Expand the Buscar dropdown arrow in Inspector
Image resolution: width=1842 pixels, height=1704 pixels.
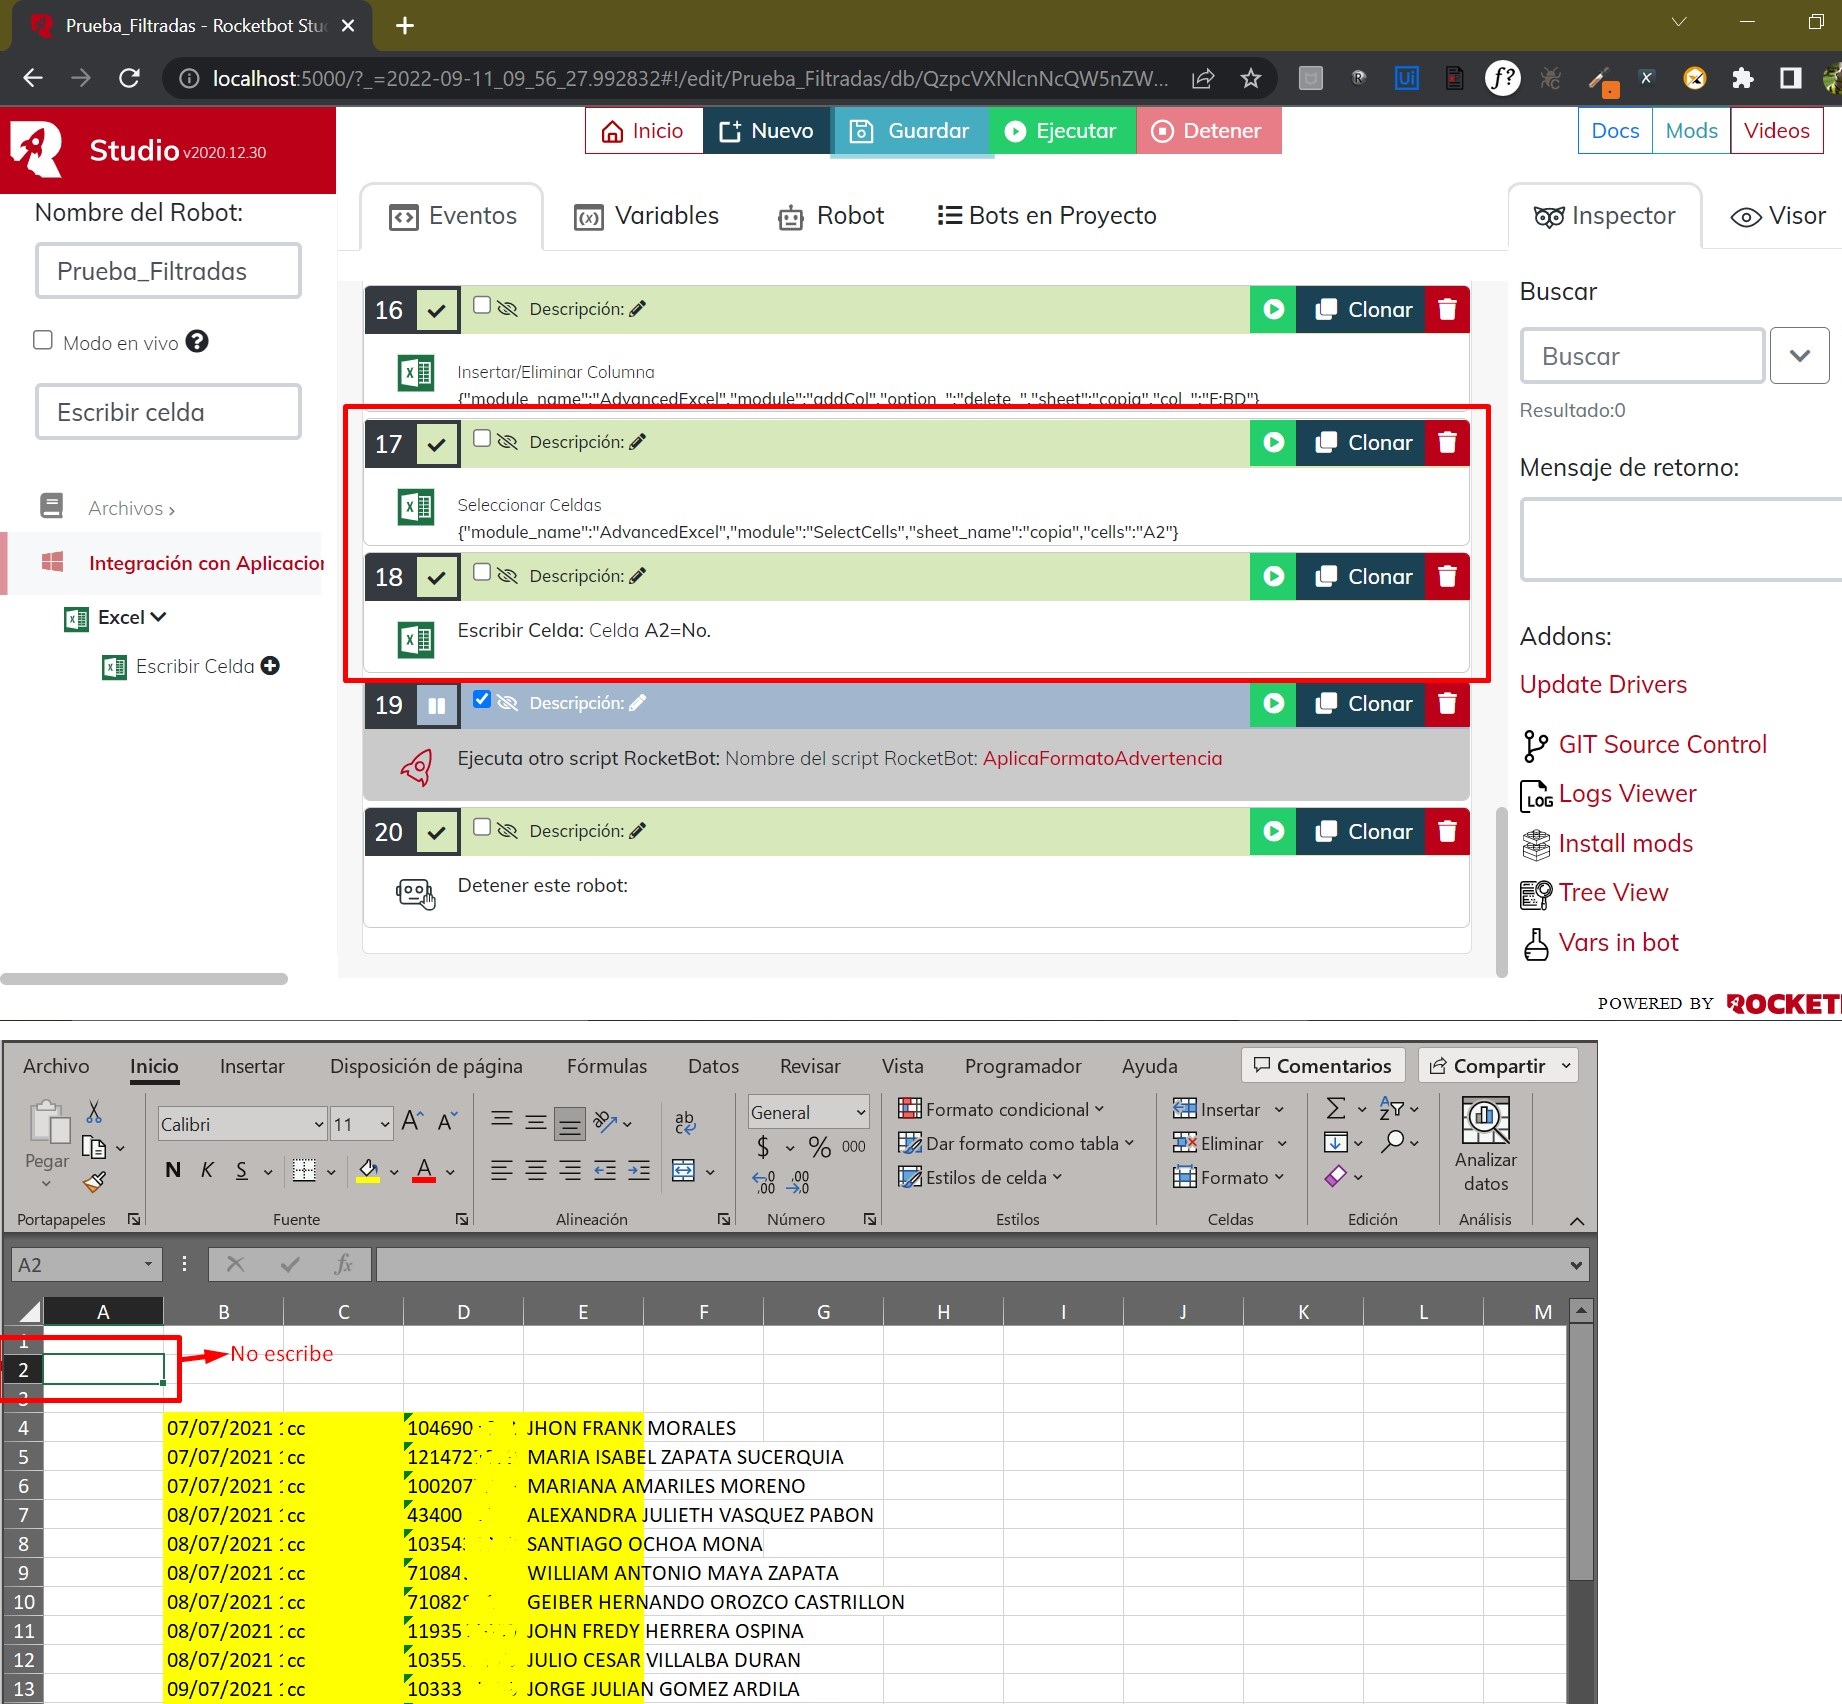coord(1799,356)
